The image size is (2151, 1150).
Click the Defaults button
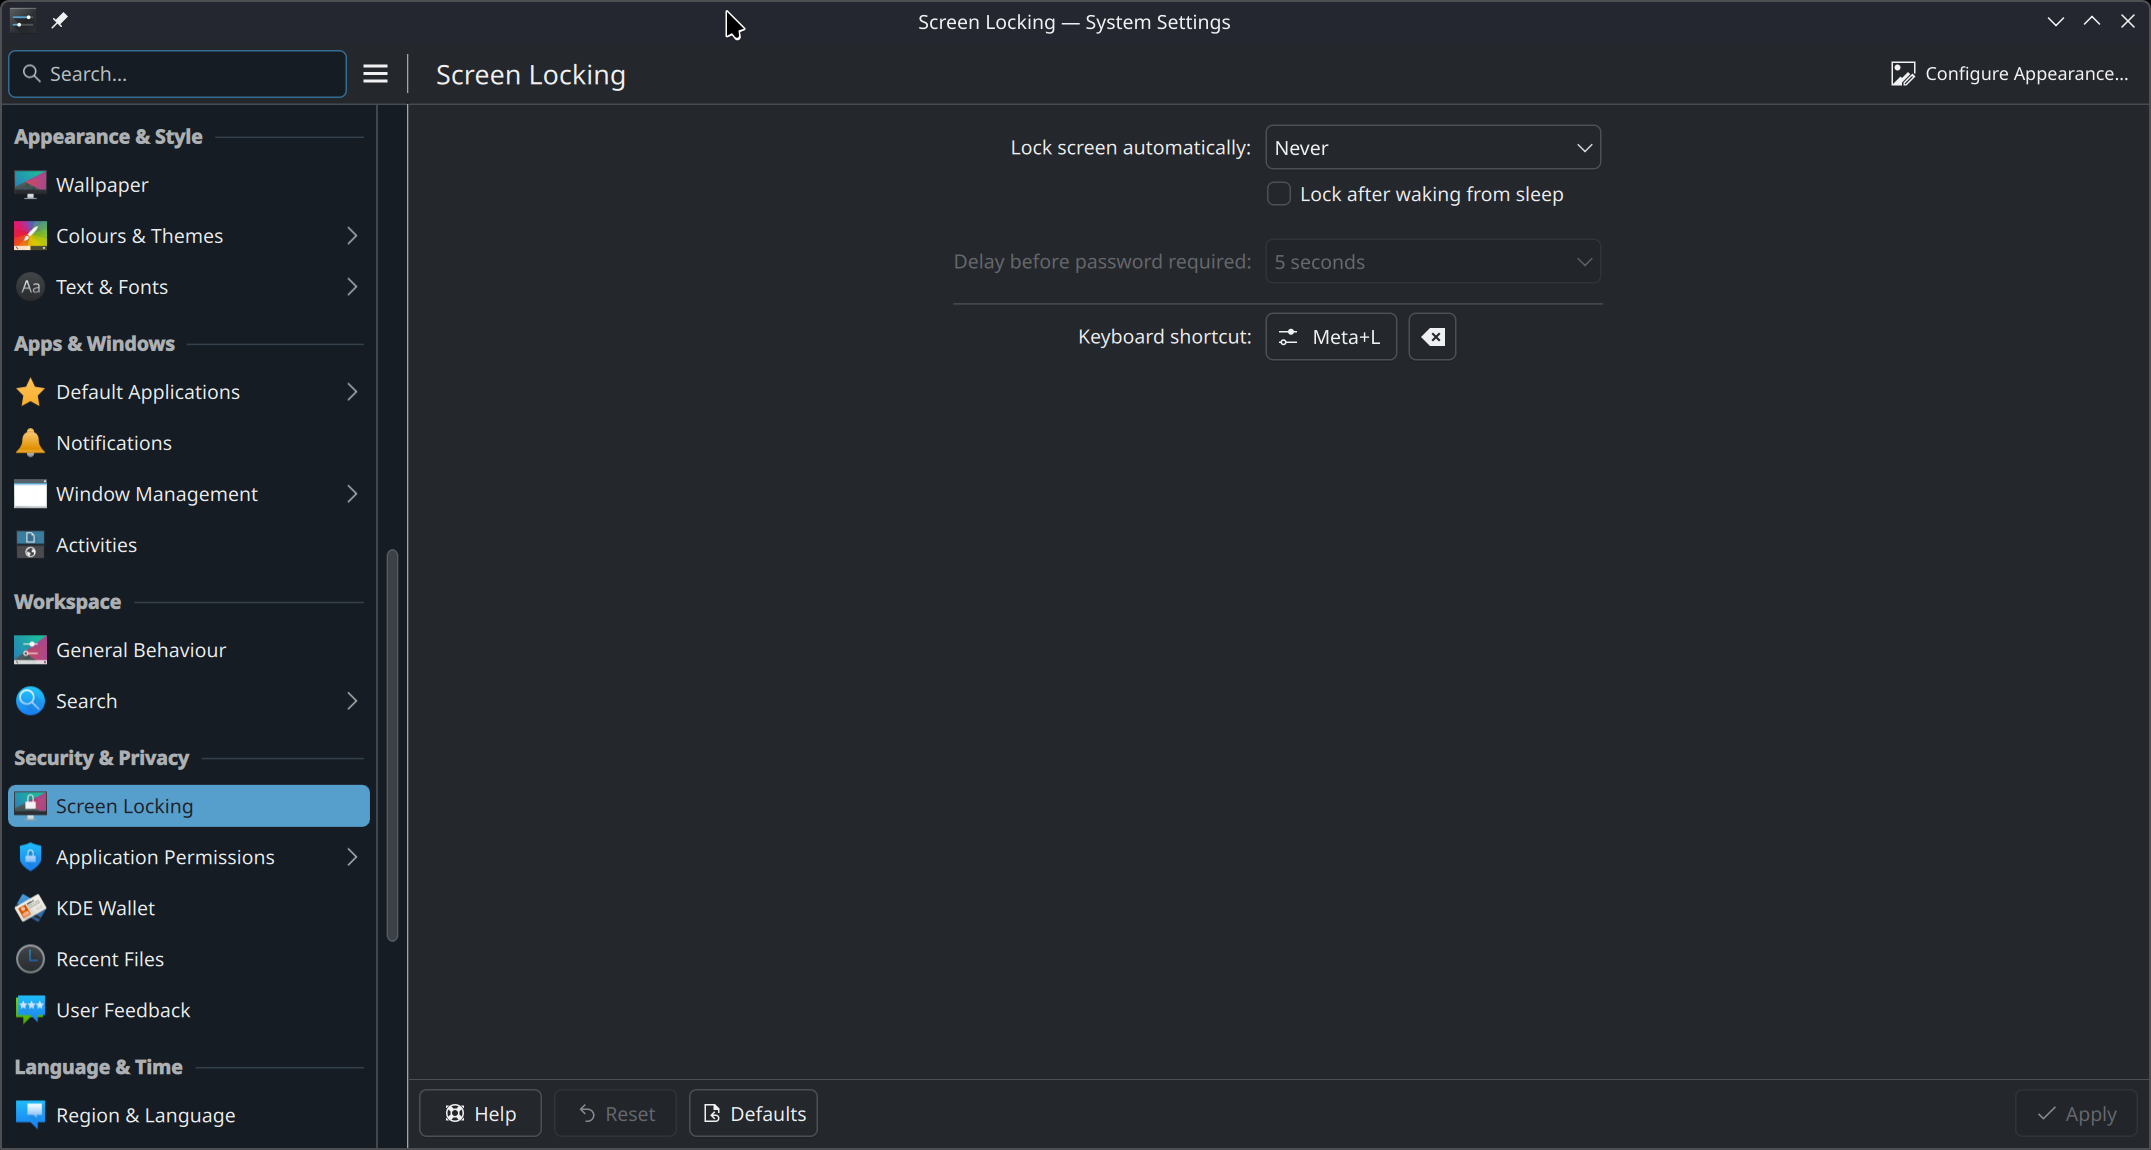(753, 1113)
